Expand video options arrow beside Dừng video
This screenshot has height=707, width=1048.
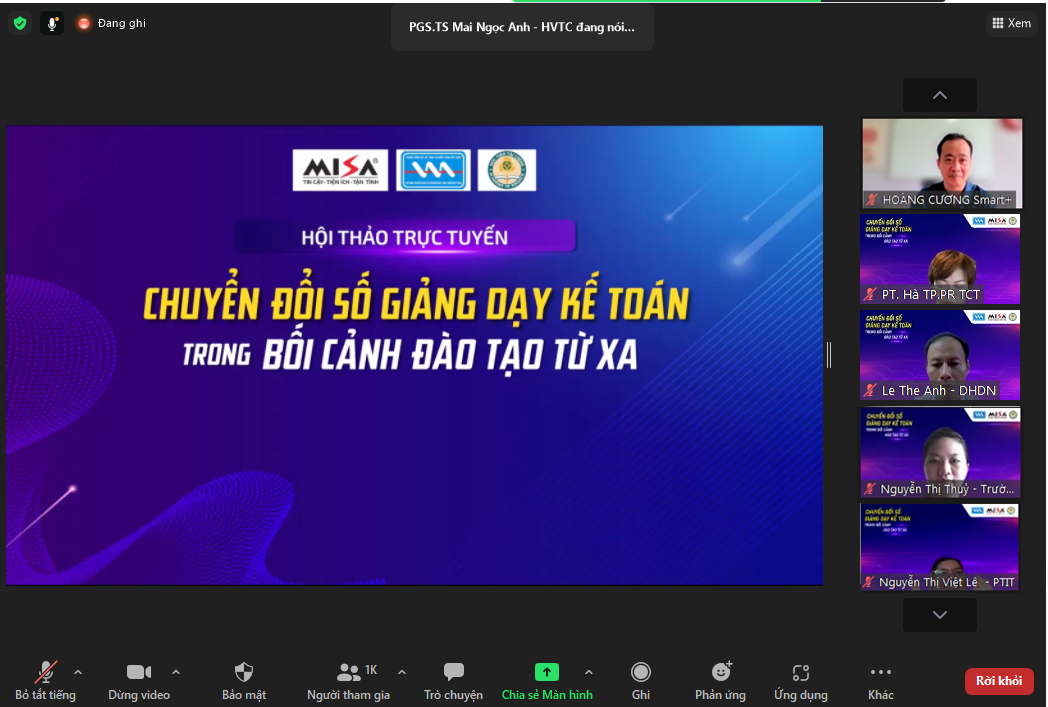(x=176, y=672)
